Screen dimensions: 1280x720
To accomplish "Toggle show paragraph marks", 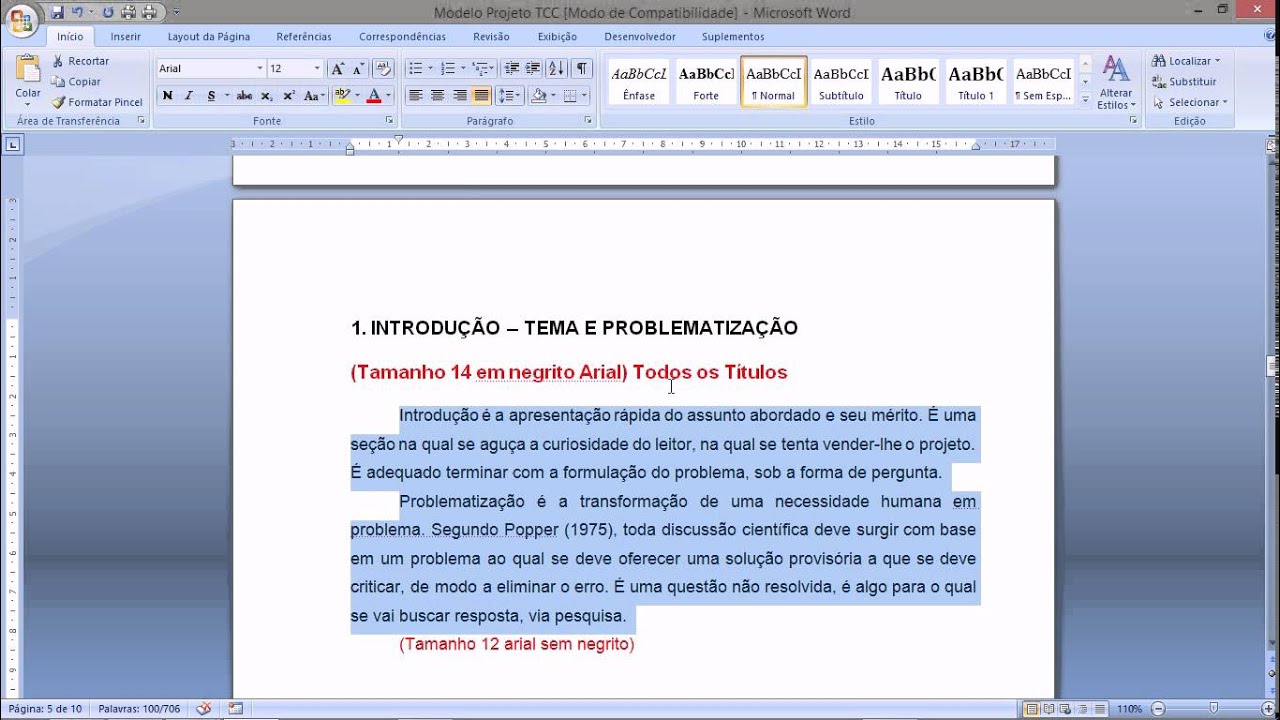I will (x=581, y=69).
